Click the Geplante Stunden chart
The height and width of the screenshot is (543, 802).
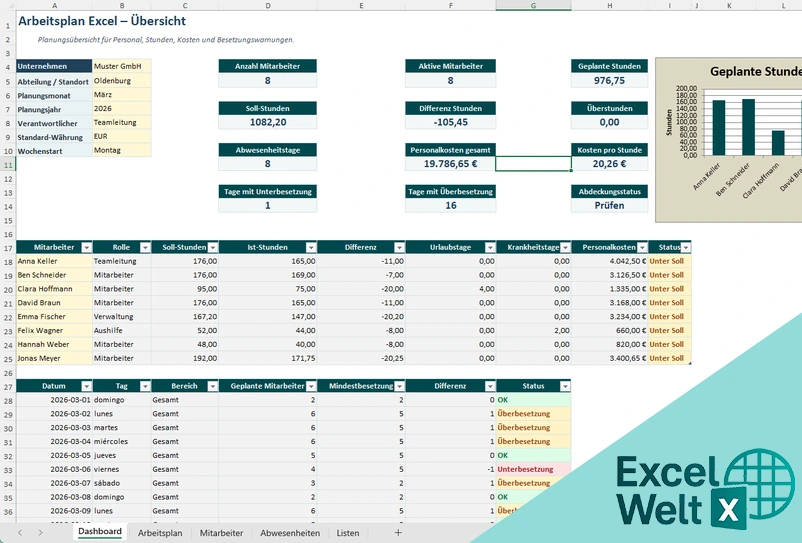pos(731,140)
